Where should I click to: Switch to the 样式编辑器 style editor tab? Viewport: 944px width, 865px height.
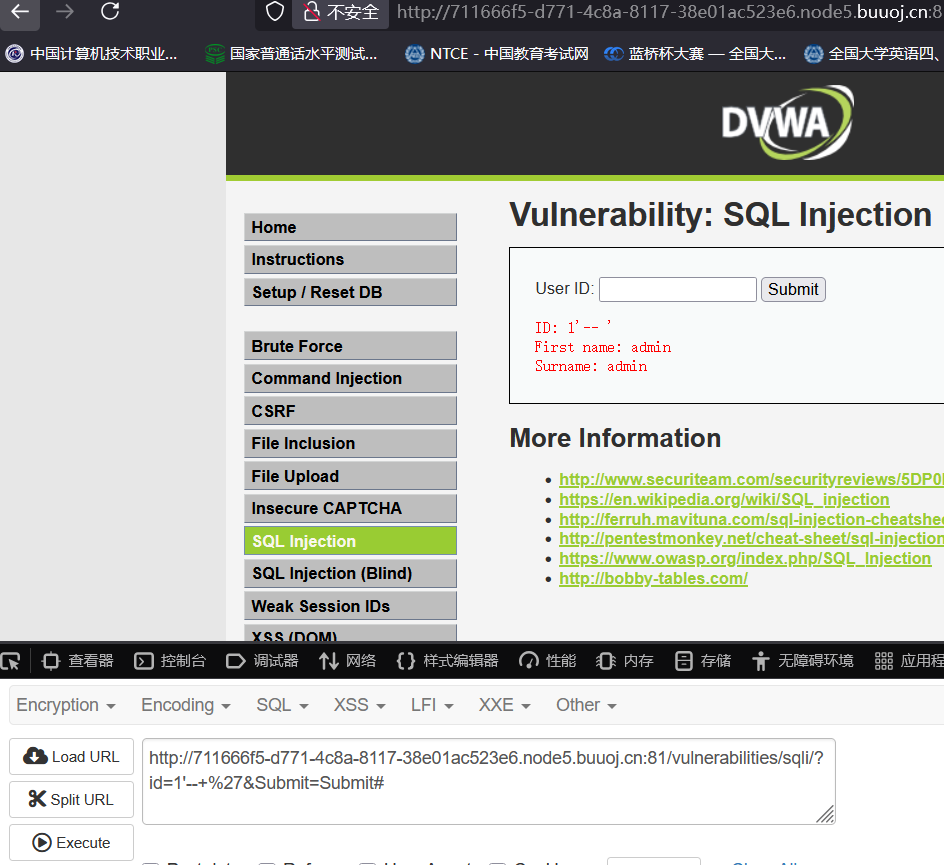point(447,661)
